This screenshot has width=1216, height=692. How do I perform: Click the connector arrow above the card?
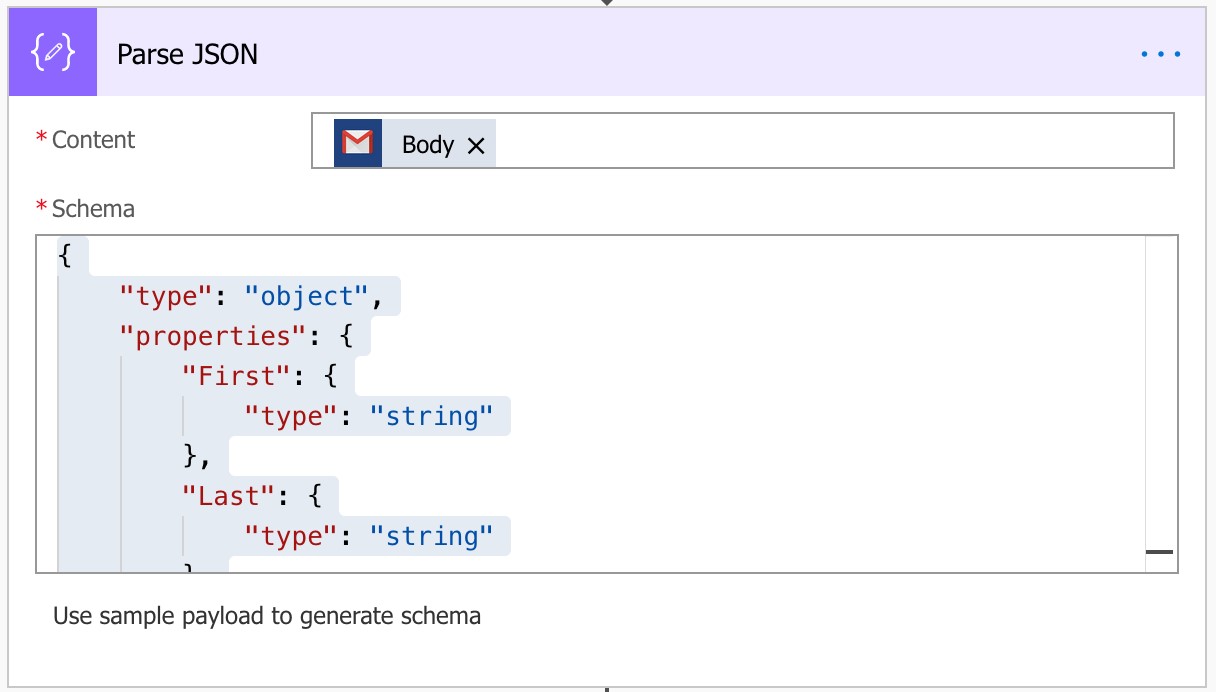[608, 4]
